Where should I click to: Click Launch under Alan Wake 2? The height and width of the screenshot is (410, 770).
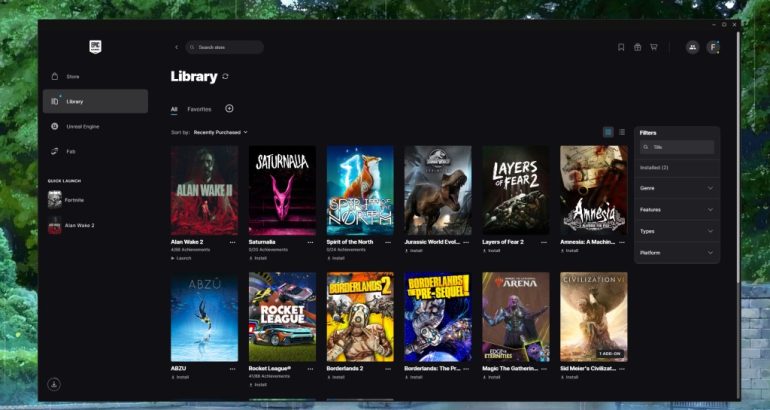181,258
